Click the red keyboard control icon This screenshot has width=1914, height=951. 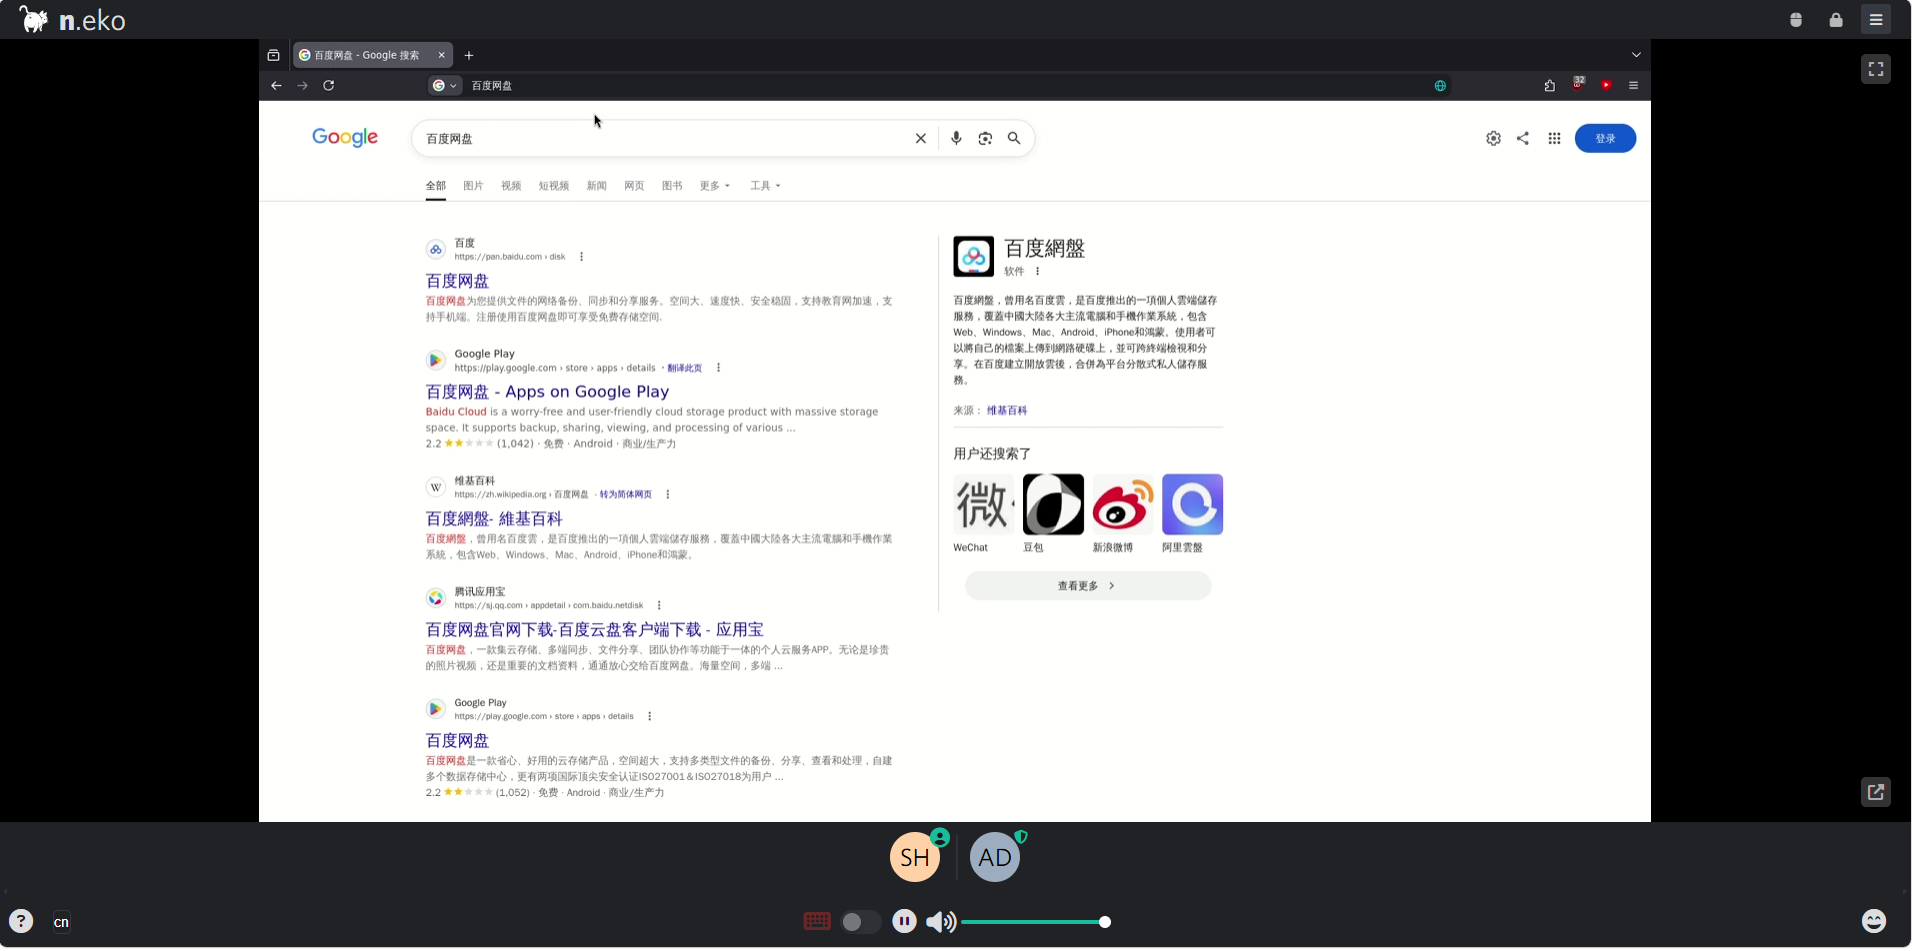(x=817, y=922)
